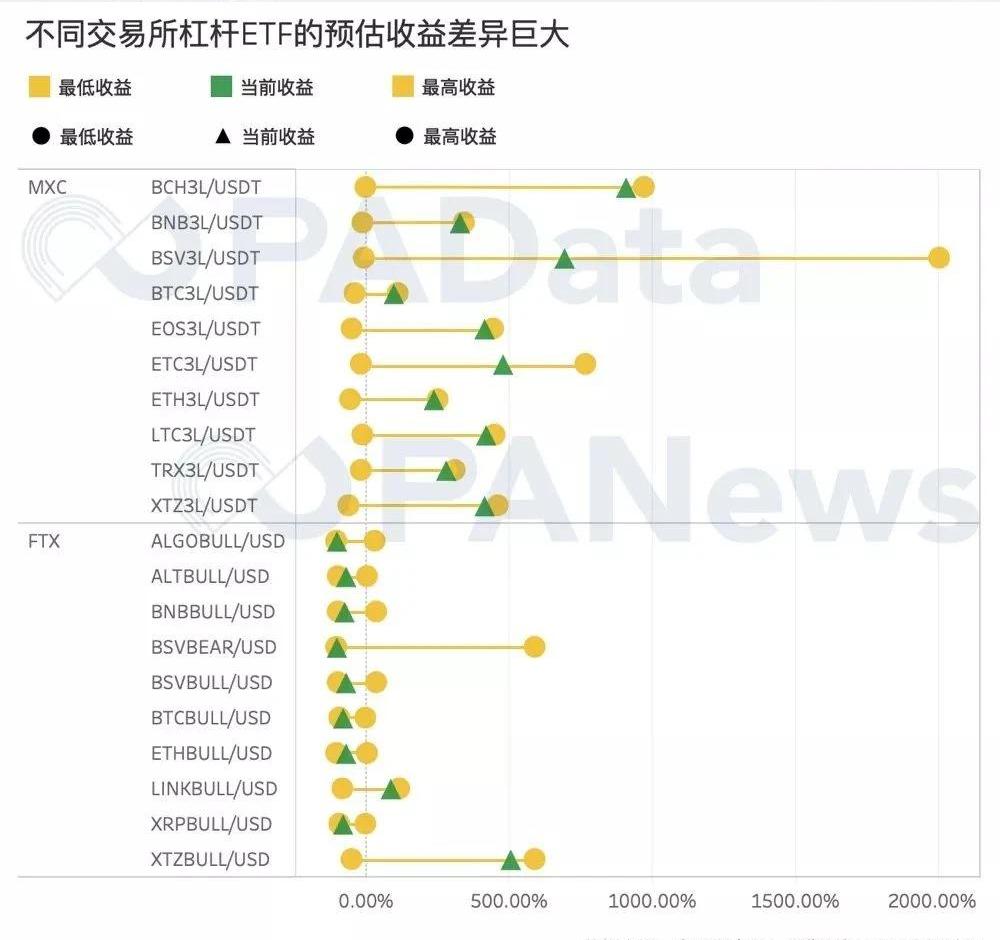
Task: Click the 1000.00% axis tick label
Action: [x=652, y=901]
